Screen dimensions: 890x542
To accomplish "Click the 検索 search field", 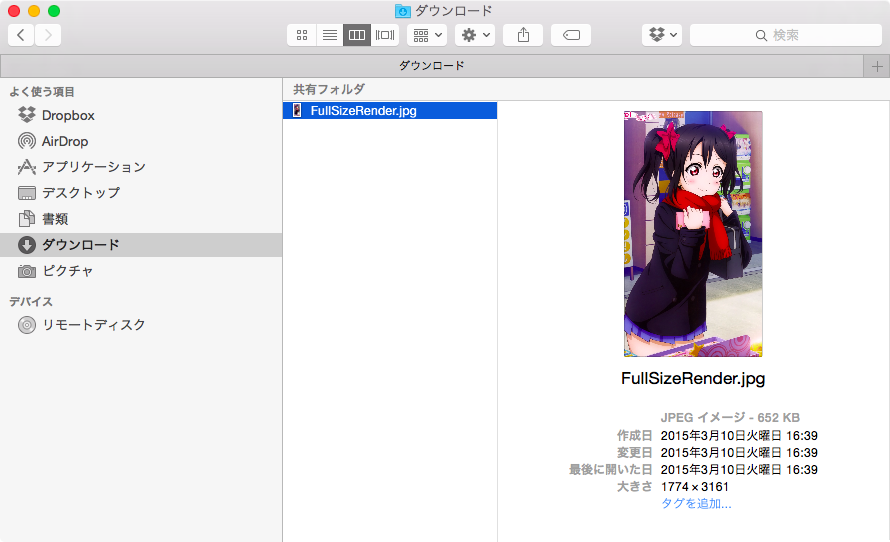I will click(786, 35).
